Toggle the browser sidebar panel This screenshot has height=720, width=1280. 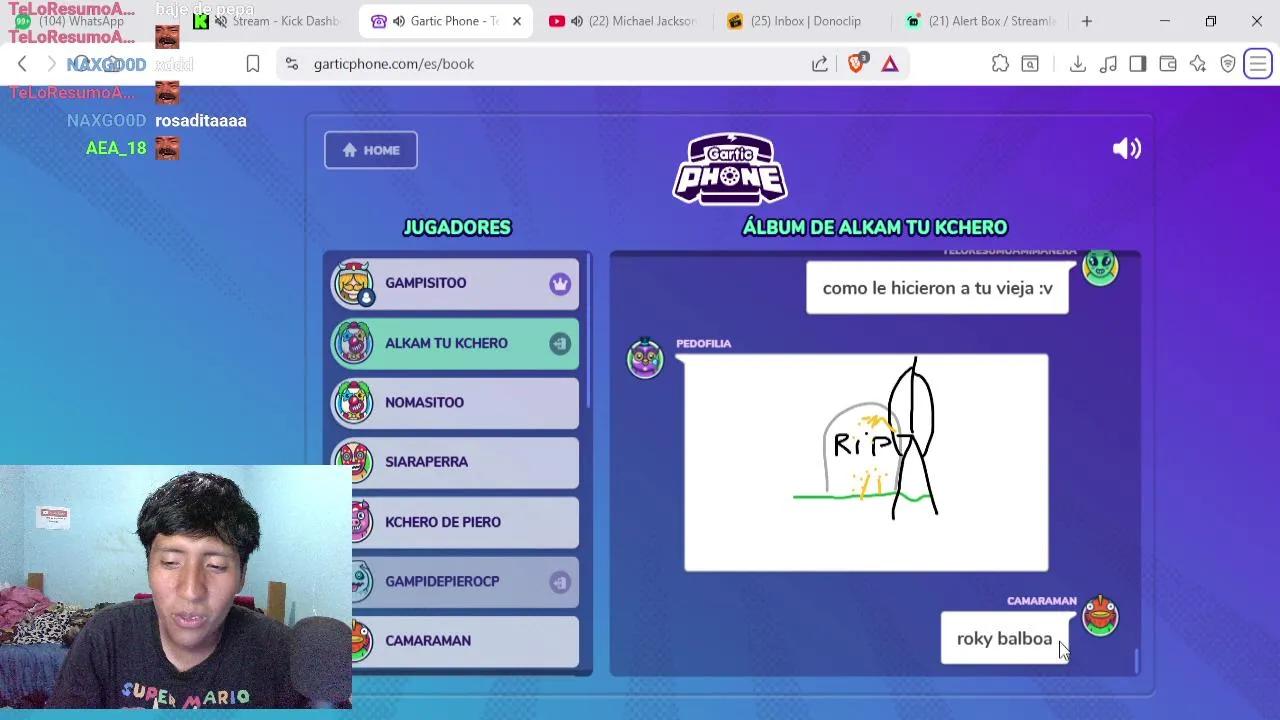click(1138, 64)
